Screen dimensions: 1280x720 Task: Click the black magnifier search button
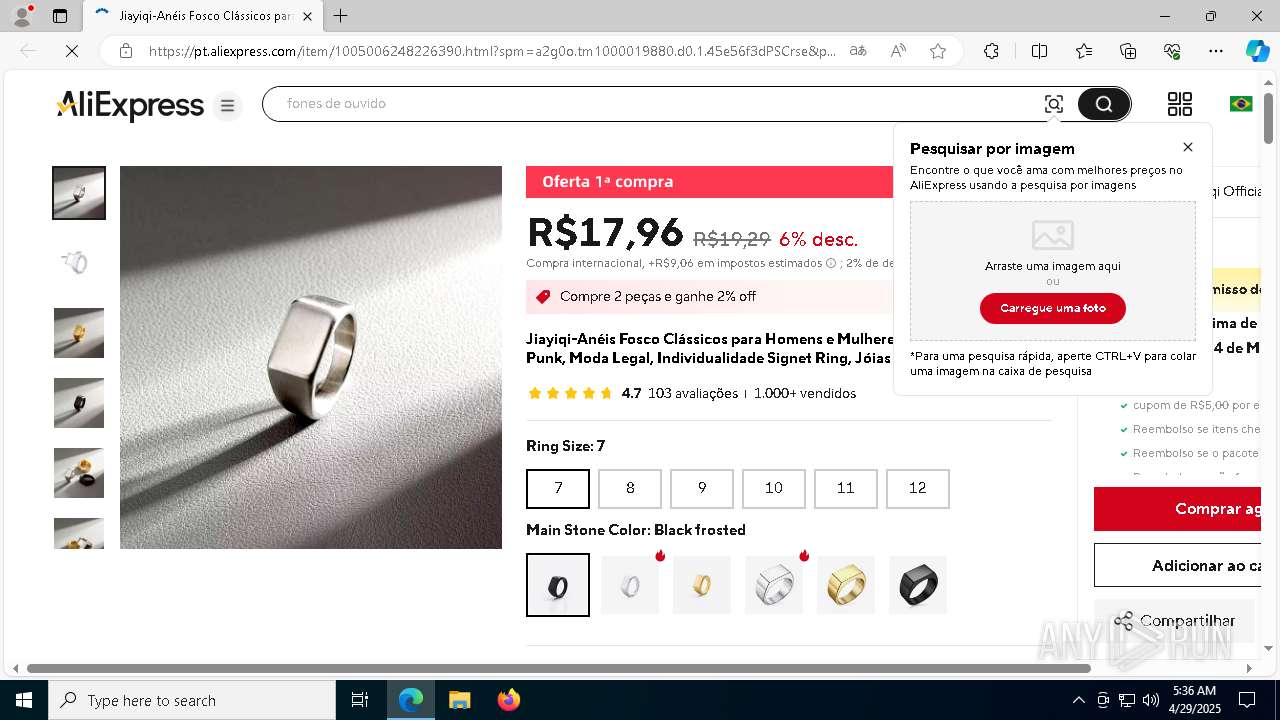1104,104
